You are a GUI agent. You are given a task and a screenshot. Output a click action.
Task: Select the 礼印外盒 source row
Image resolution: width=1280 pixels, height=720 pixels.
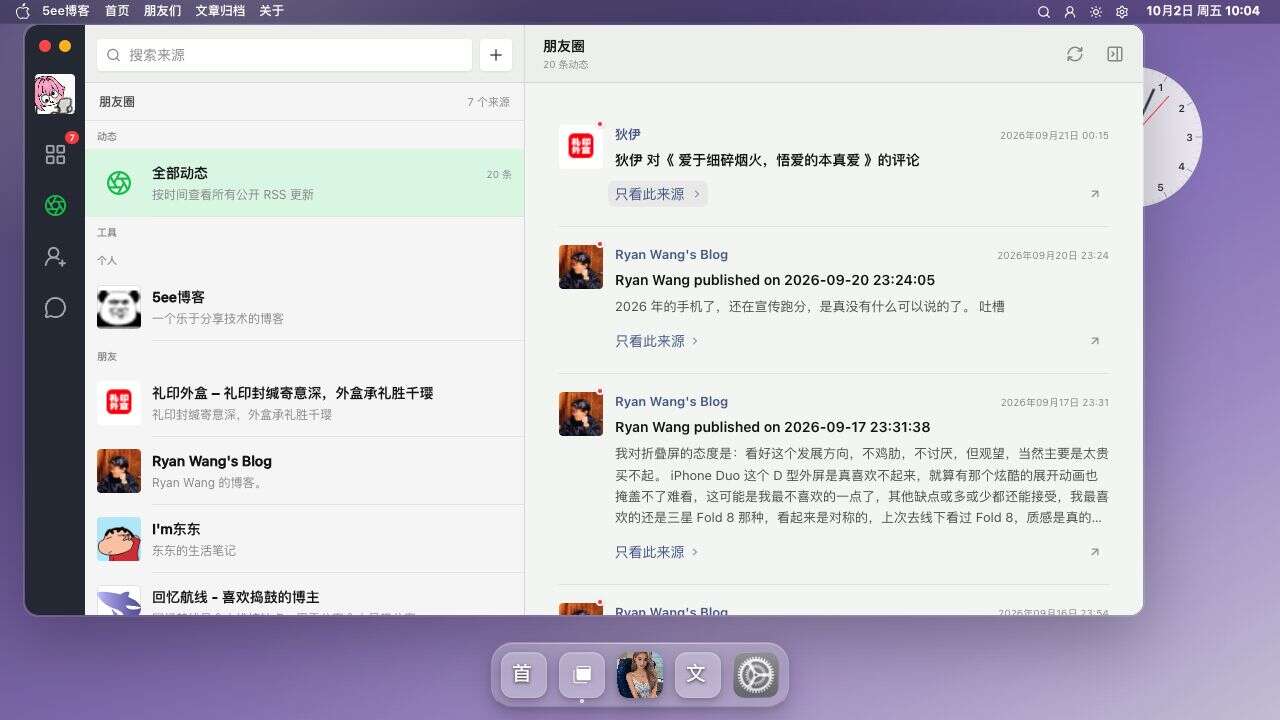tap(304, 403)
